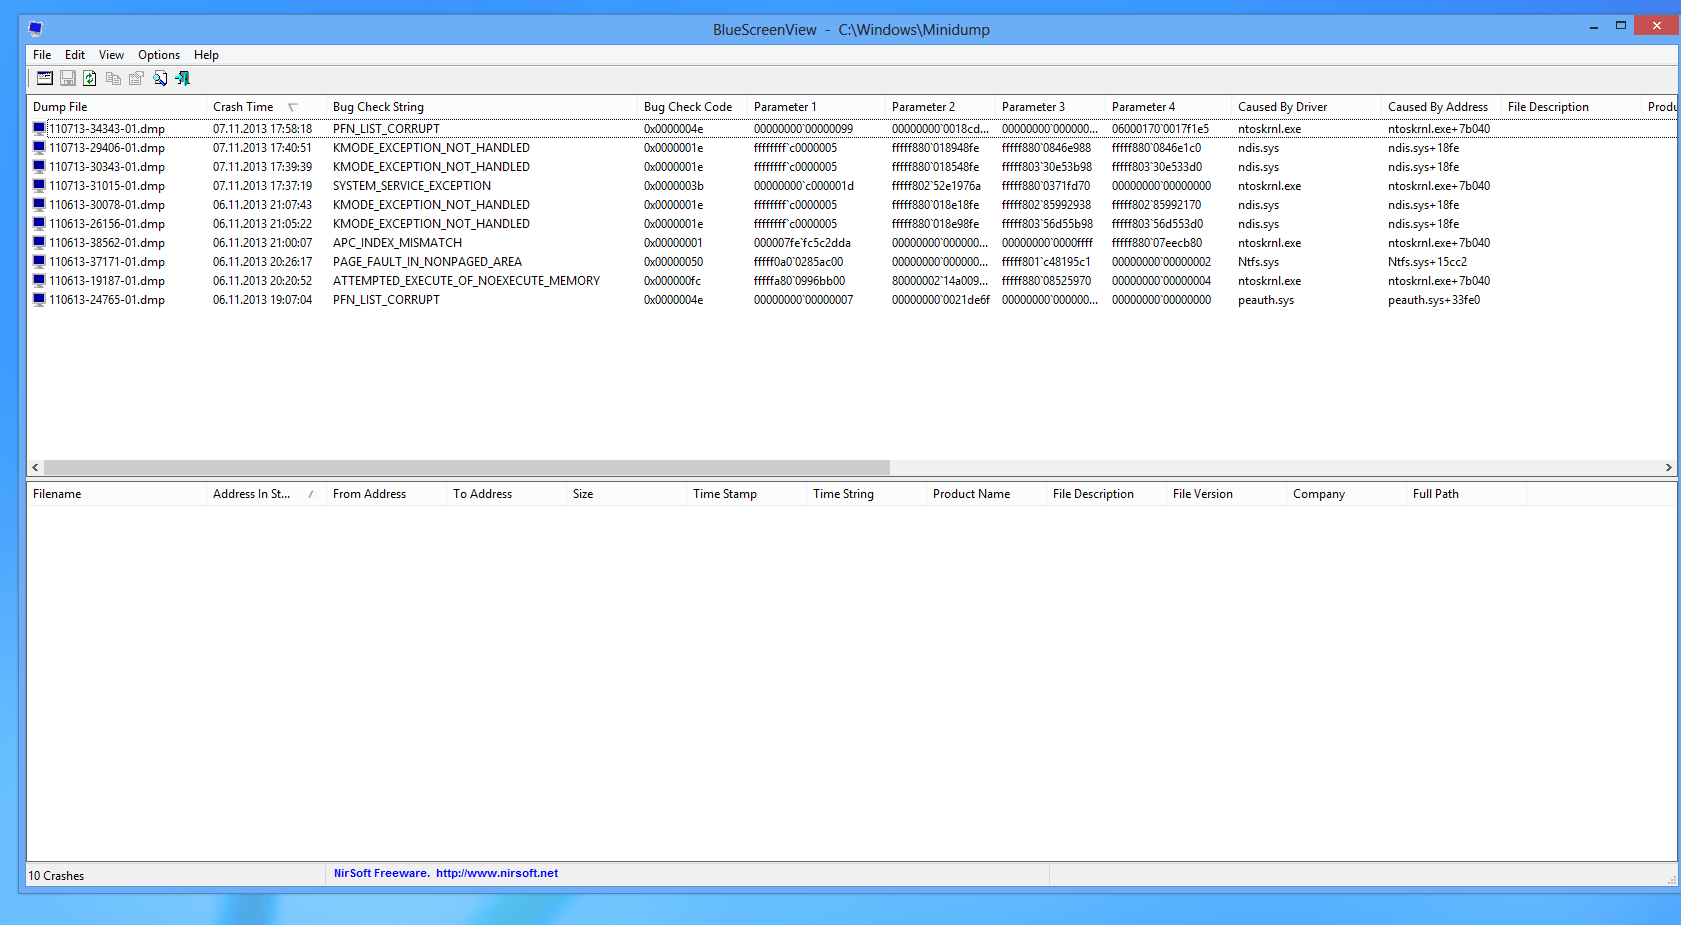
Task: Click the dump icon beside 110613-30078-01.dmp
Action: [x=39, y=204]
